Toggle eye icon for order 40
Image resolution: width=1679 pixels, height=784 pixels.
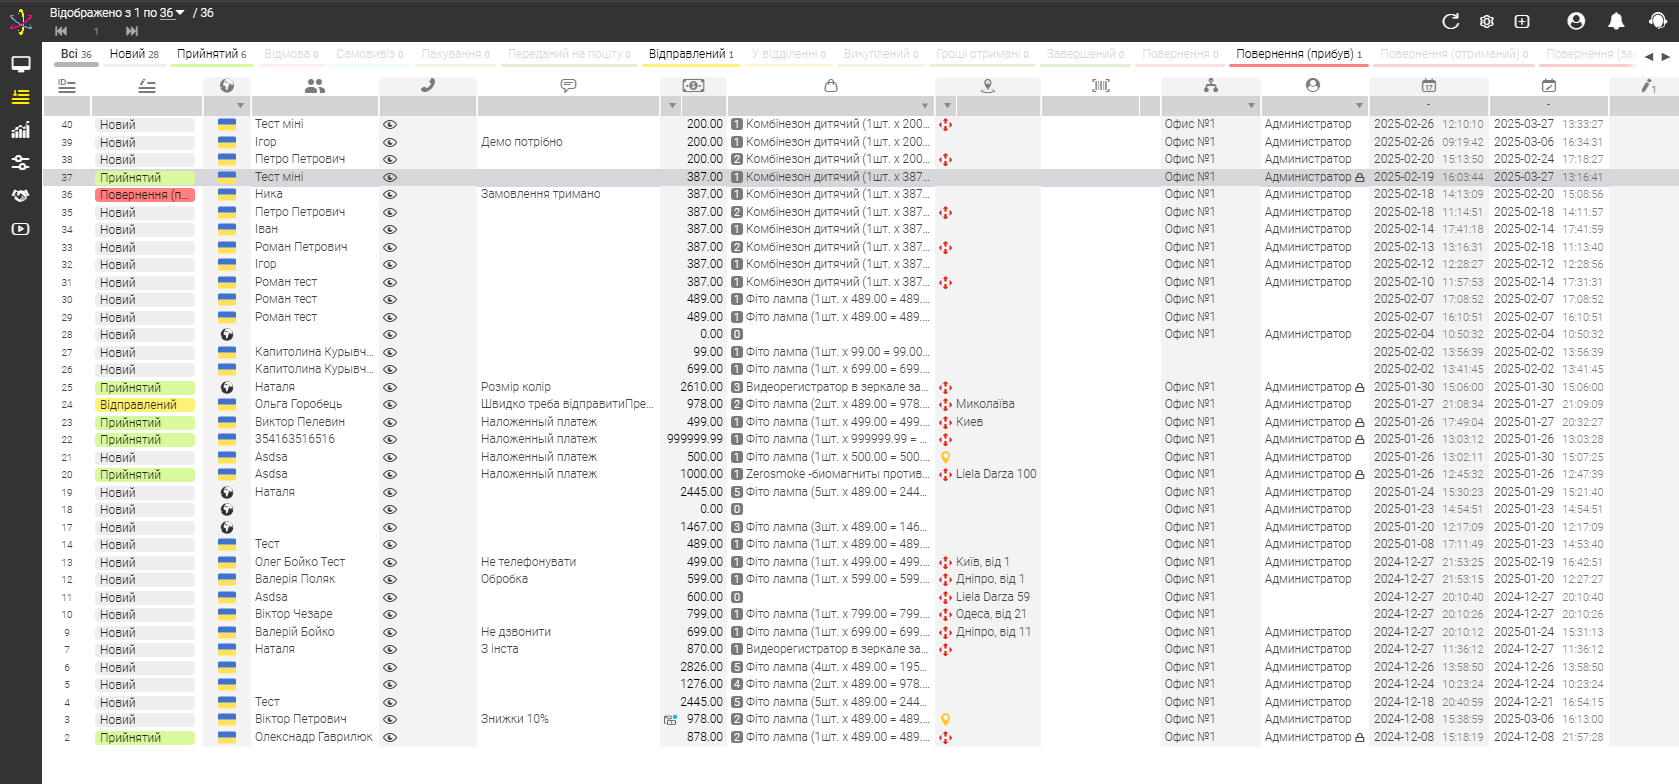(390, 125)
